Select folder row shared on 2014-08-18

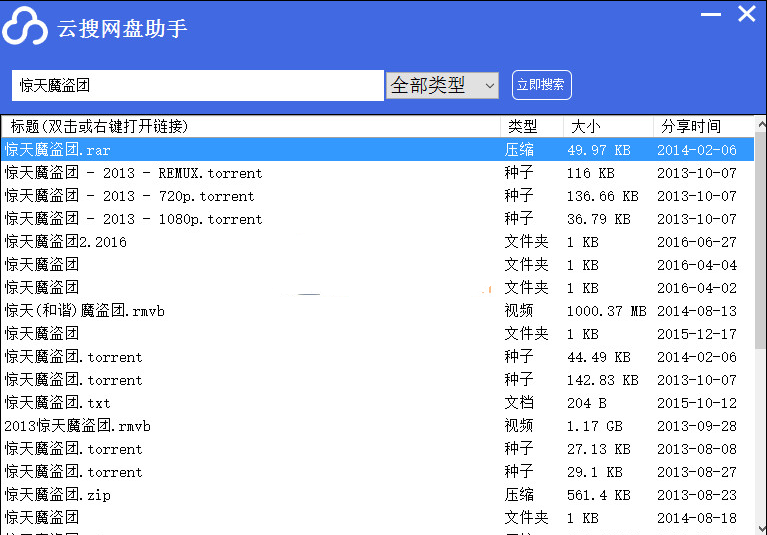point(377,517)
